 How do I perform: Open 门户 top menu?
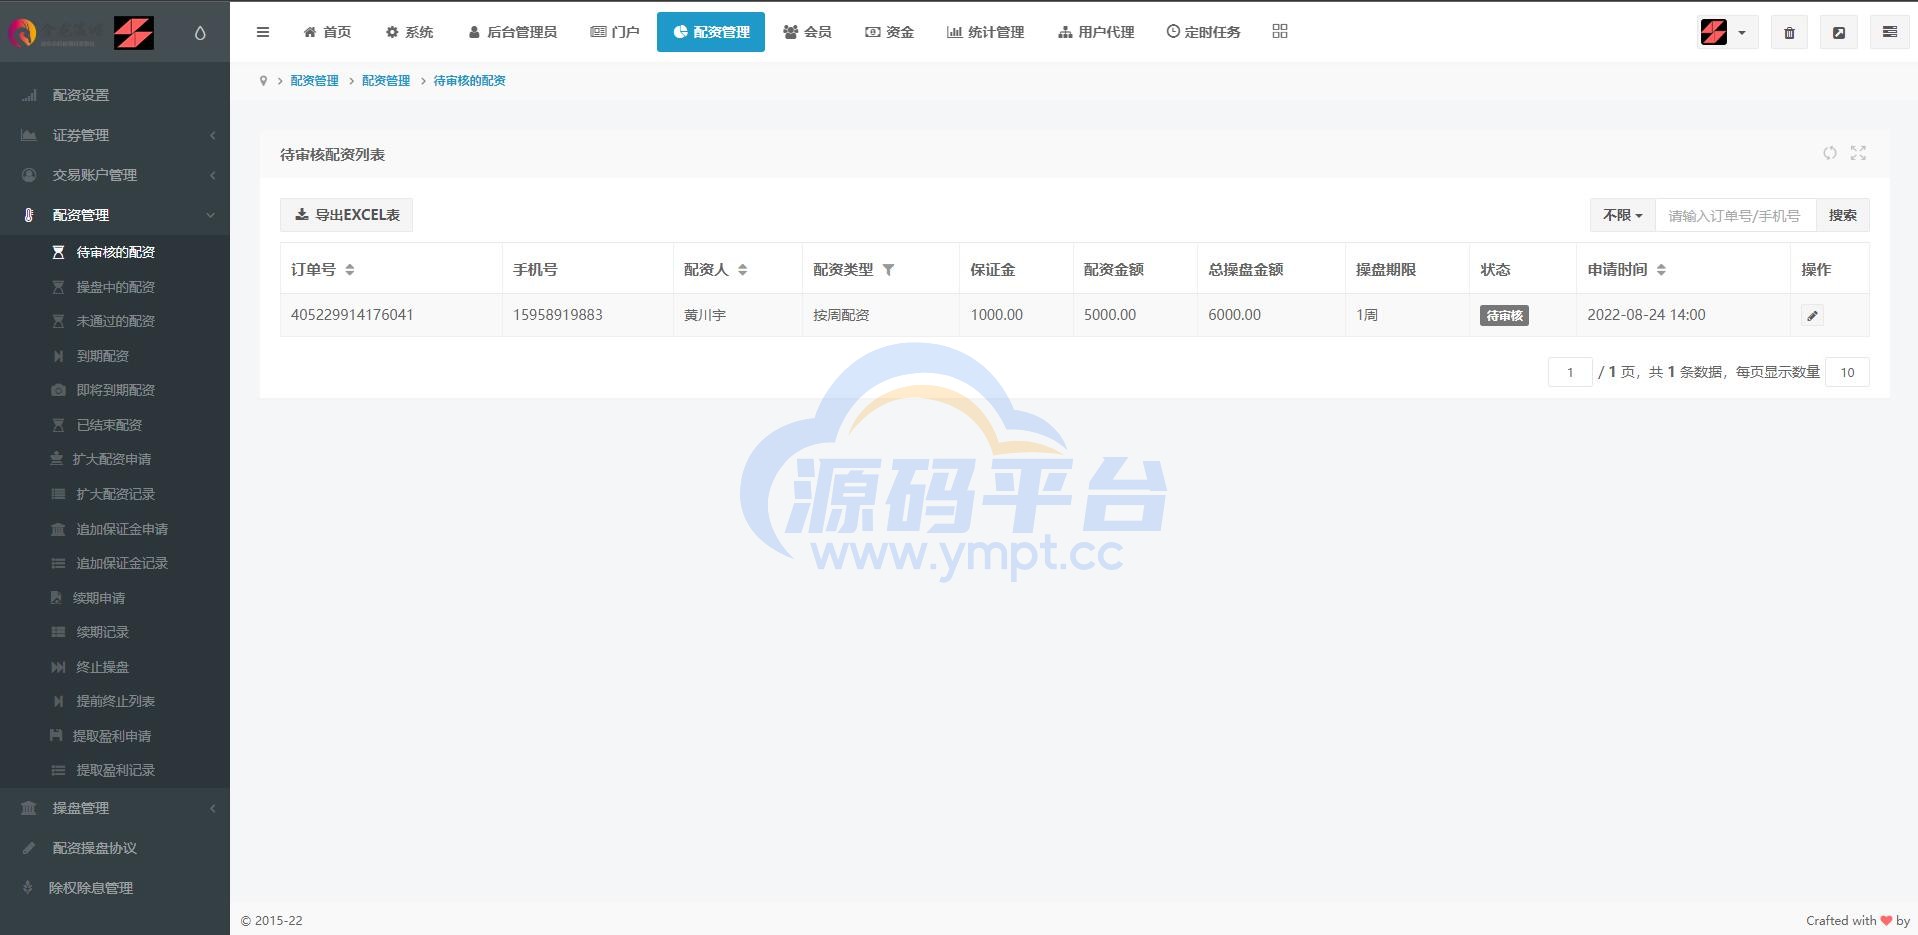coord(614,32)
